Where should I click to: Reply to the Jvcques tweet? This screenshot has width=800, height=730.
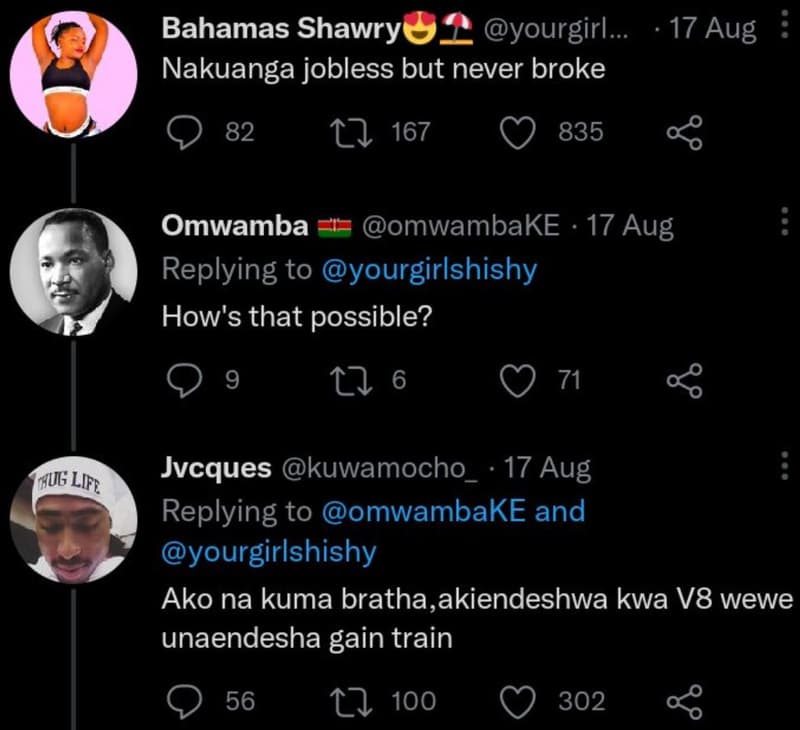(x=180, y=702)
